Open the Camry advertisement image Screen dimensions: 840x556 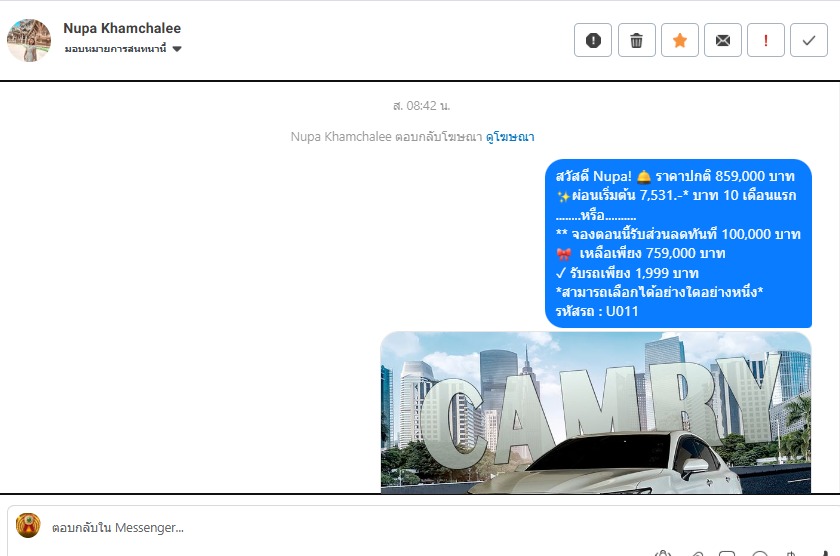596,412
